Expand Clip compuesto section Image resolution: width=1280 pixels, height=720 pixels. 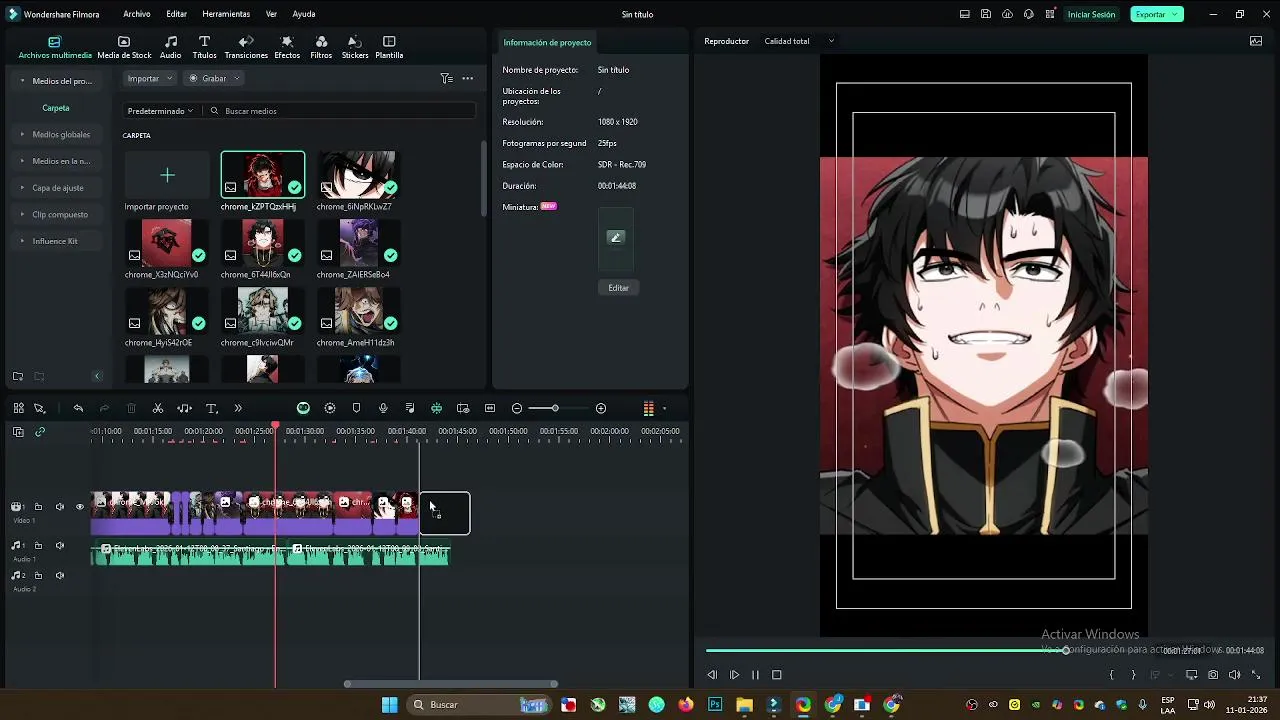22,214
